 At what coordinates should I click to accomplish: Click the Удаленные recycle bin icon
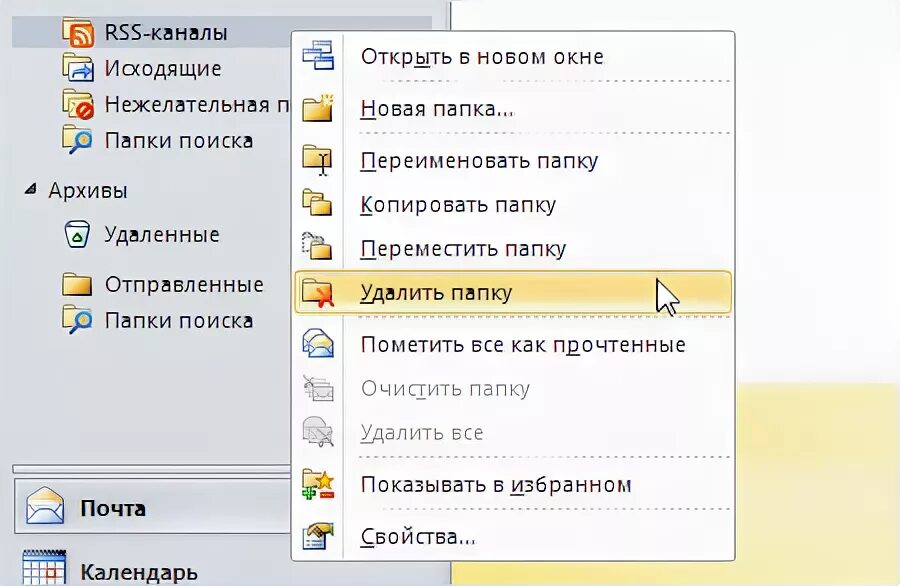tap(77, 234)
